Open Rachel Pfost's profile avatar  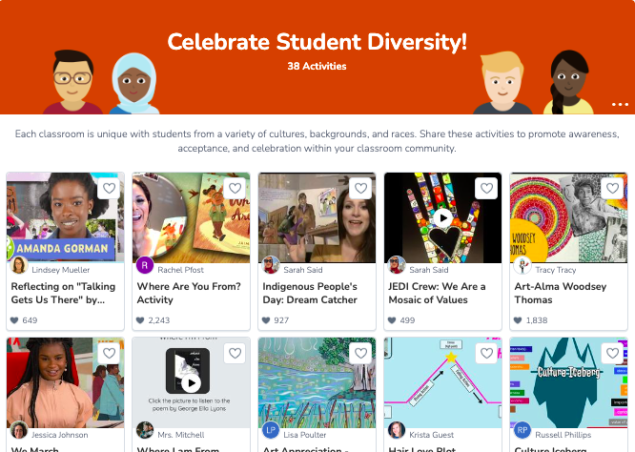coord(145,265)
